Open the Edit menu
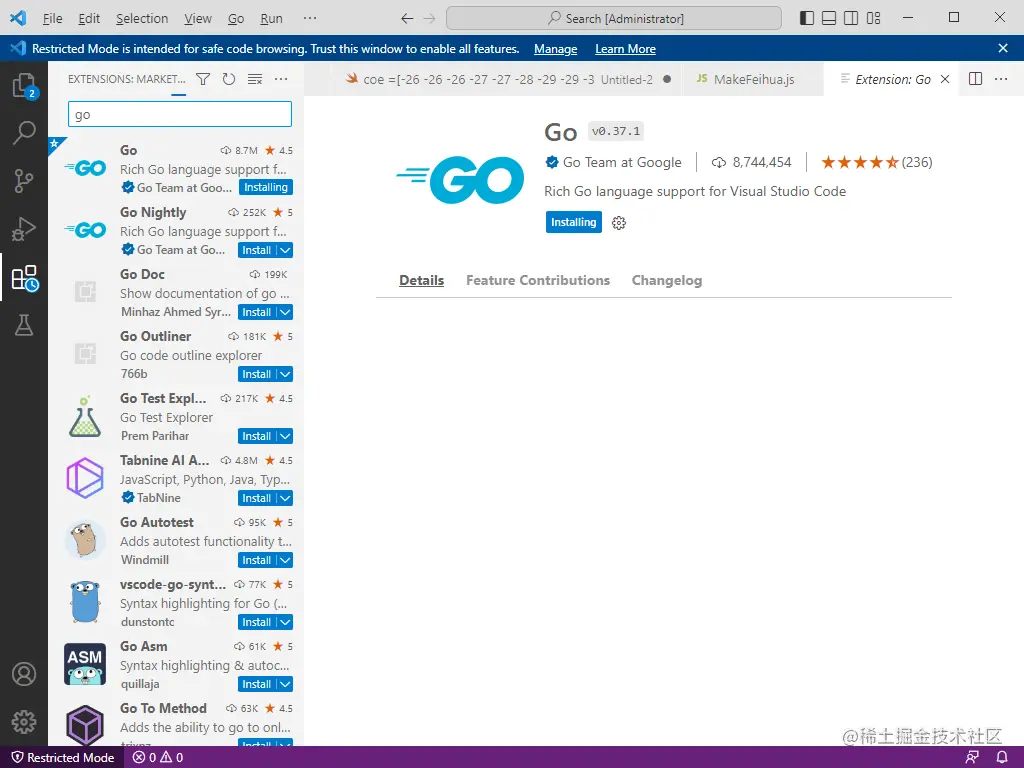The width and height of the screenshot is (1024, 768). [89, 18]
